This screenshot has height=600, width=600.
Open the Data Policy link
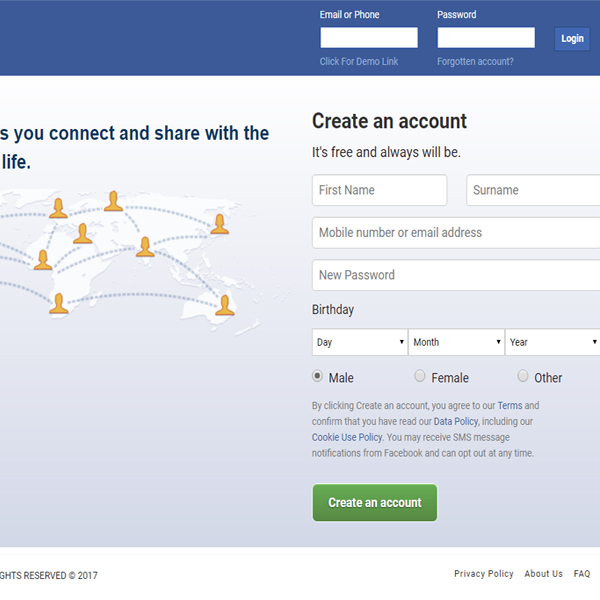pyautogui.click(x=456, y=421)
